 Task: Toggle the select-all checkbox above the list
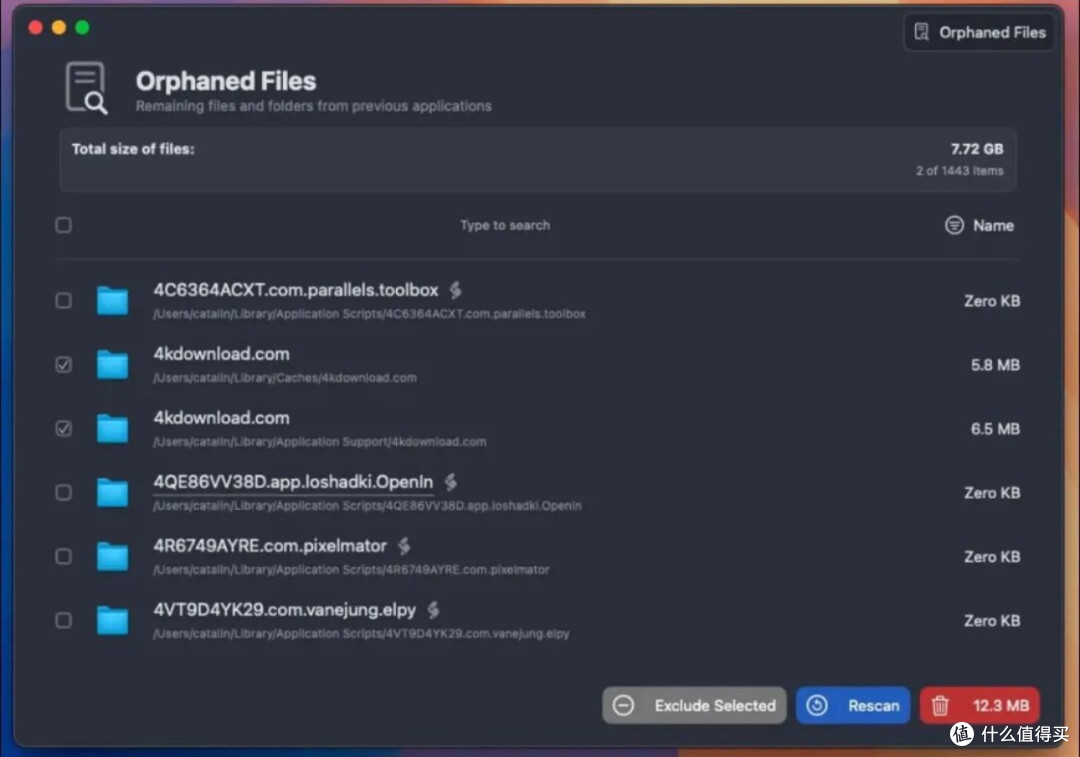[x=63, y=225]
